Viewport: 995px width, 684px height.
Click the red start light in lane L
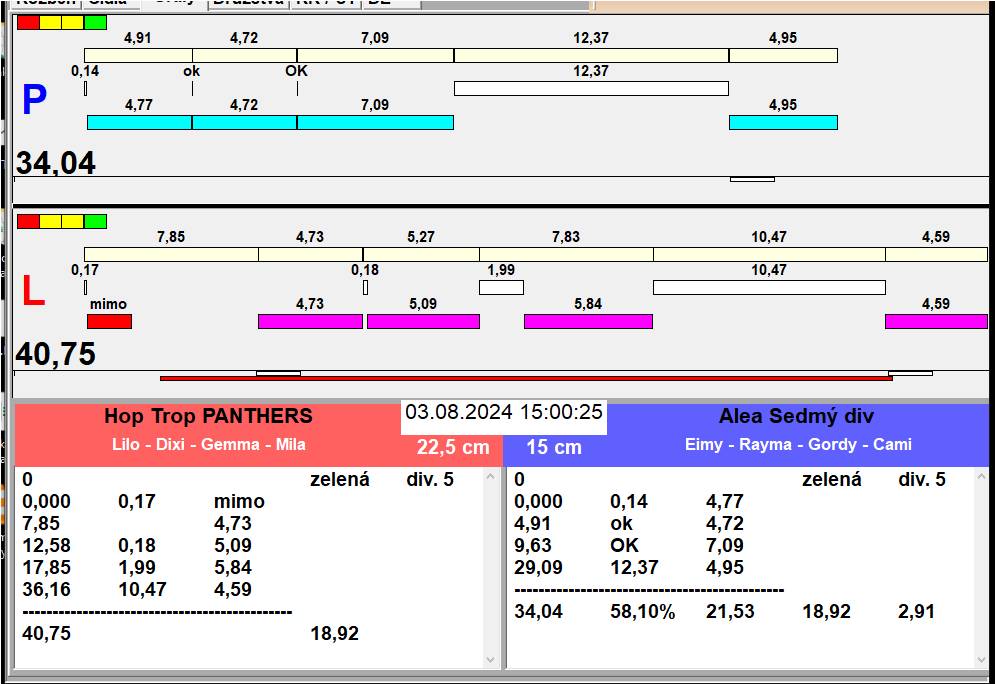pos(28,221)
